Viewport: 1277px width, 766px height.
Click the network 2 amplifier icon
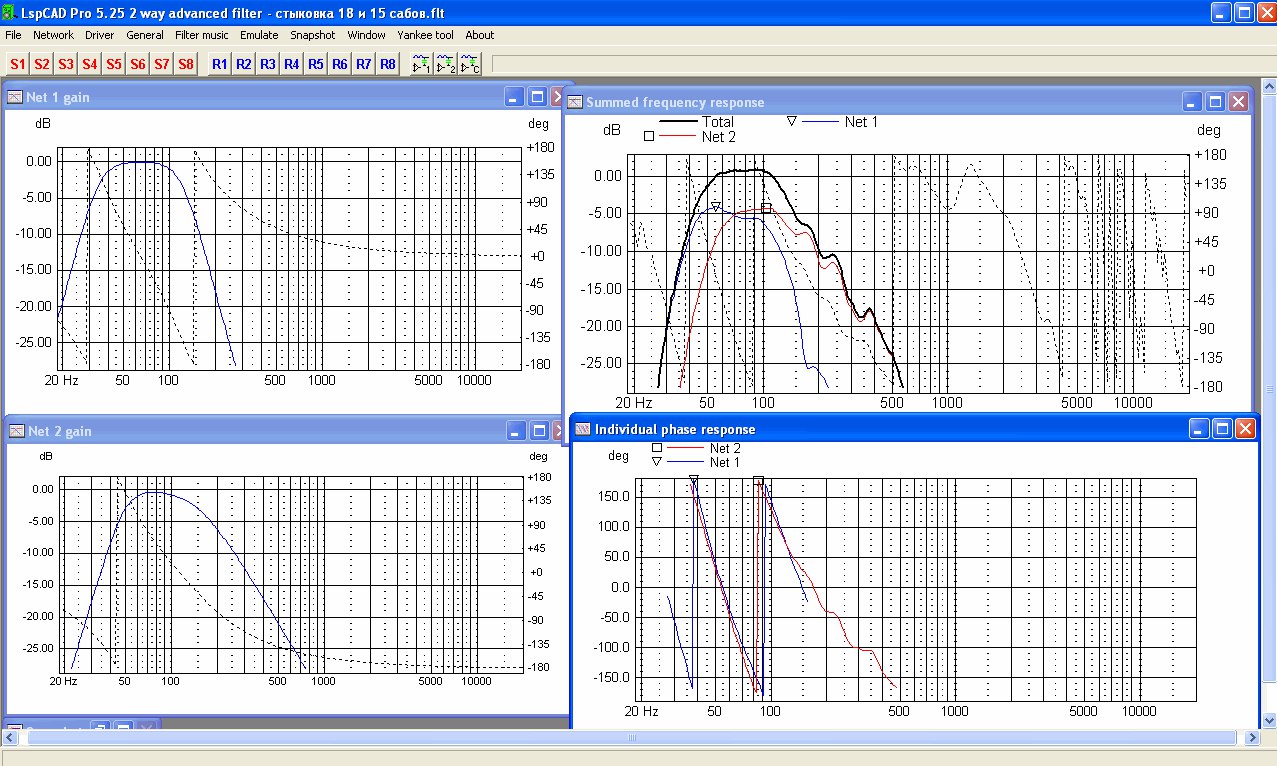coord(446,64)
